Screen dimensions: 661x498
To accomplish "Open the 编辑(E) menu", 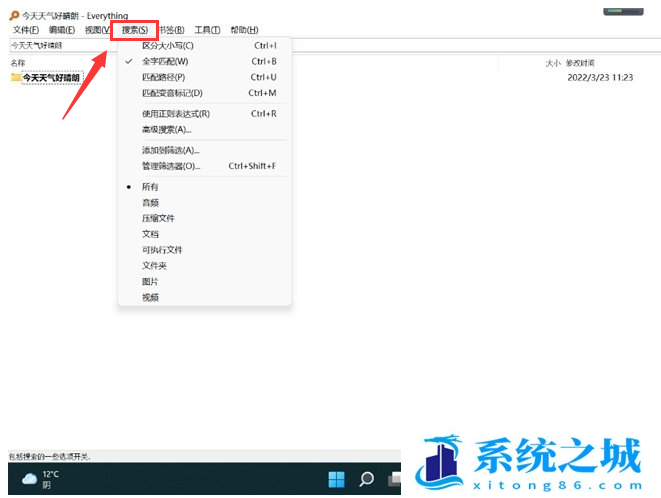I will 62,30.
